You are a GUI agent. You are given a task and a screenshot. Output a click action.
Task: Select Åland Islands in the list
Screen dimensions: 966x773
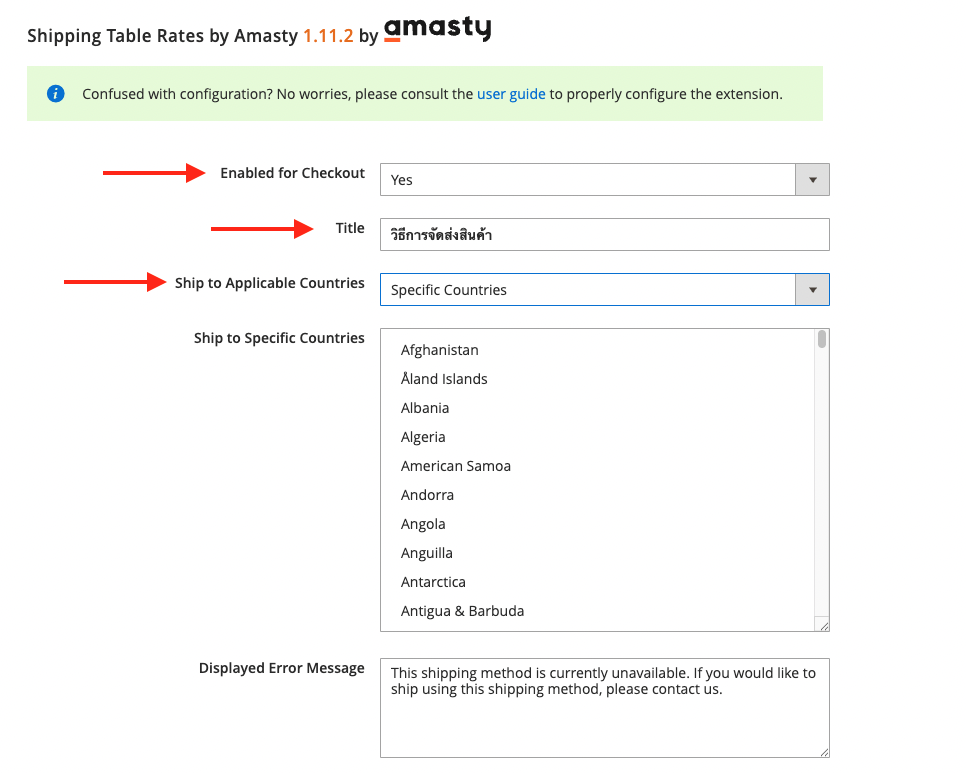(x=444, y=379)
